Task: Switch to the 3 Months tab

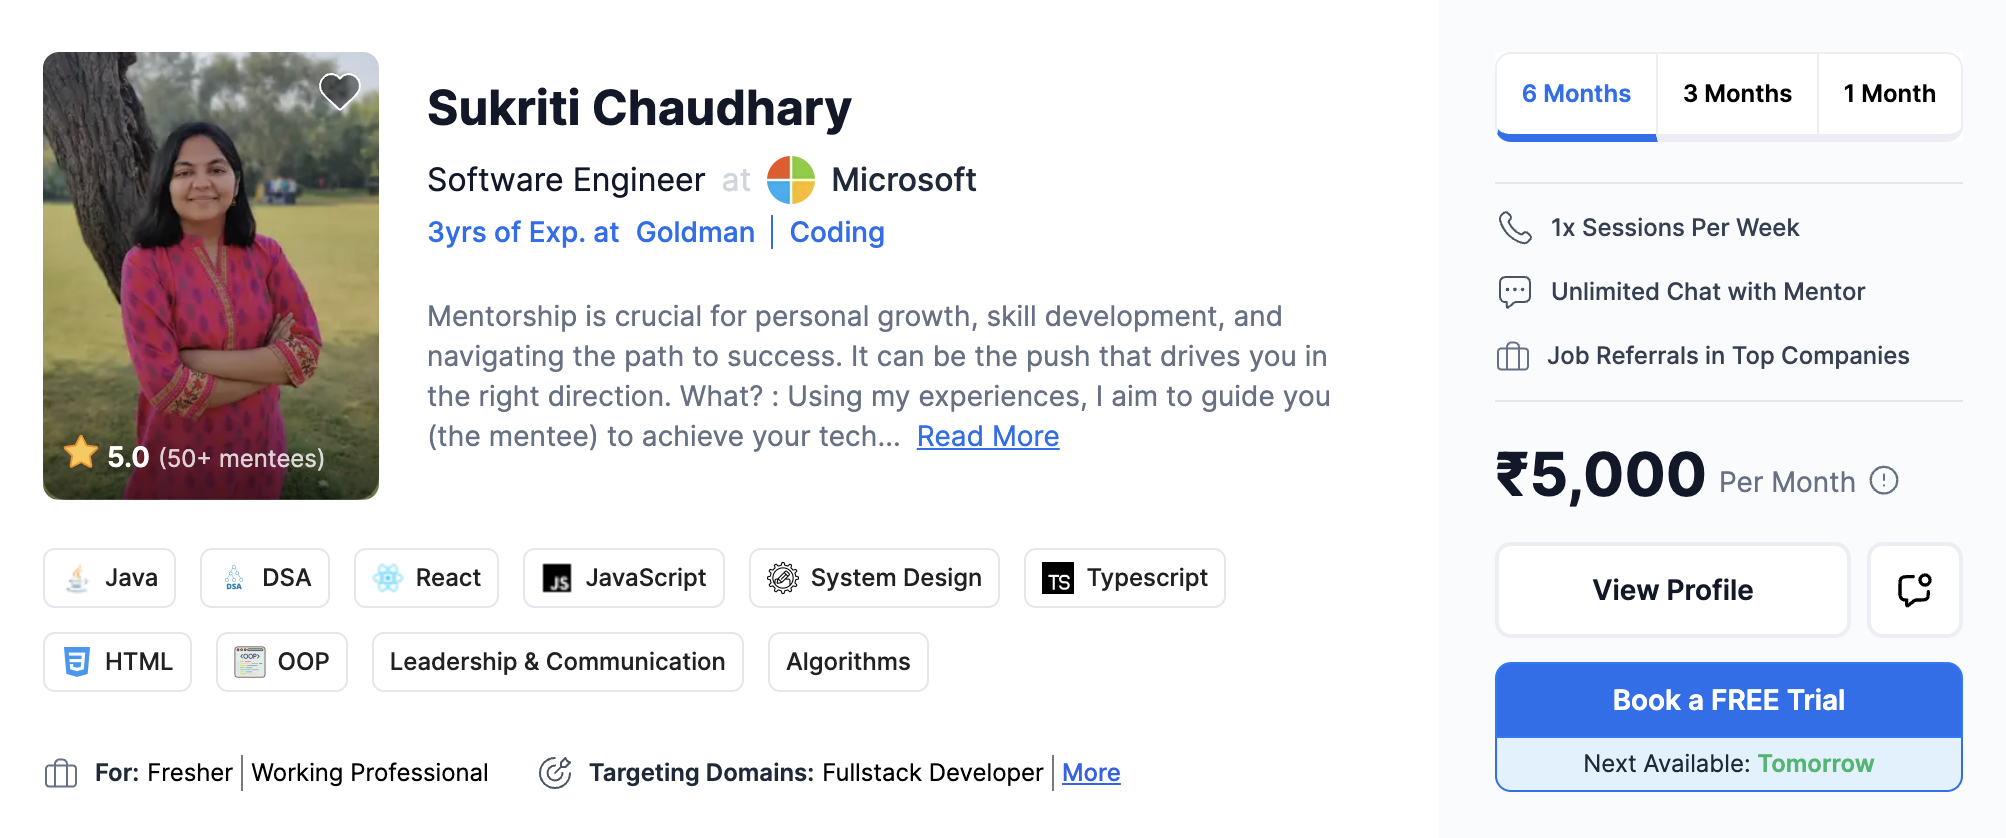Action: (x=1737, y=94)
